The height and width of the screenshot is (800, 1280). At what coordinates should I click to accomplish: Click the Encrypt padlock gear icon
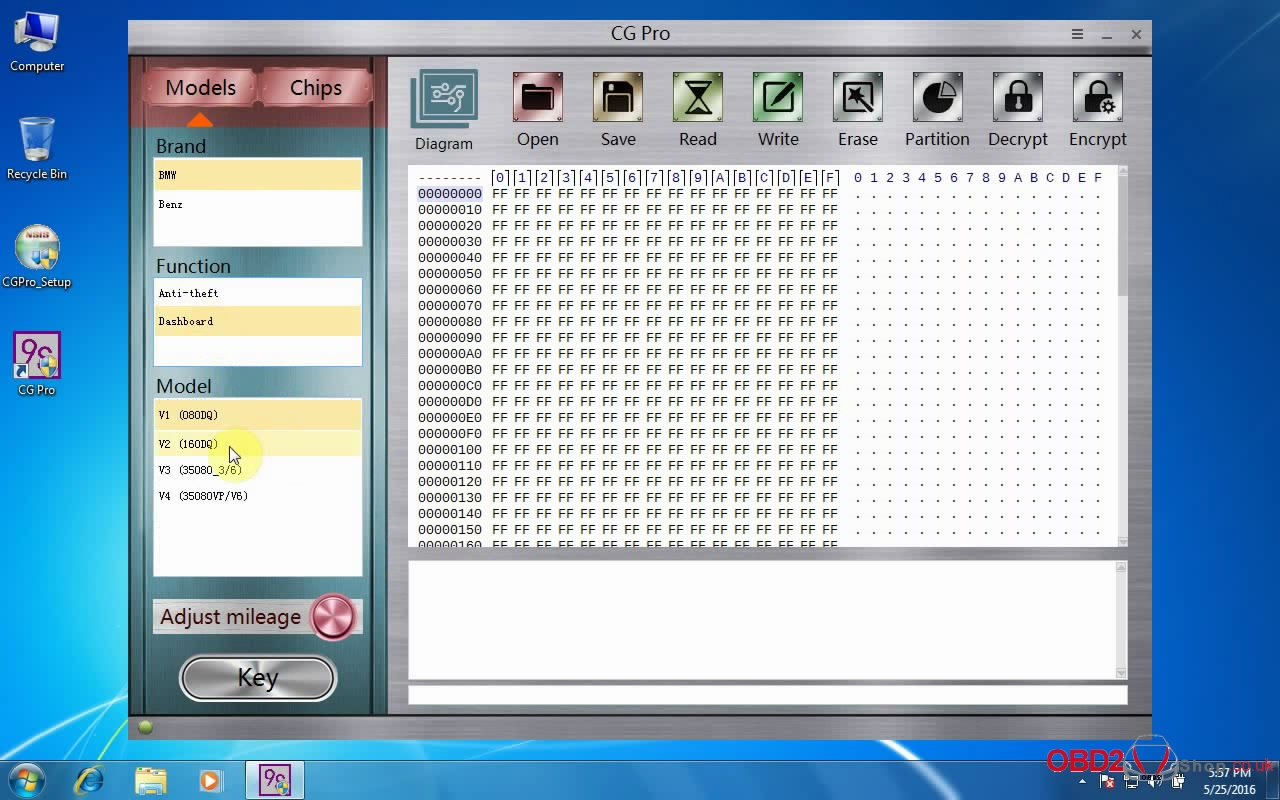tap(1097, 98)
